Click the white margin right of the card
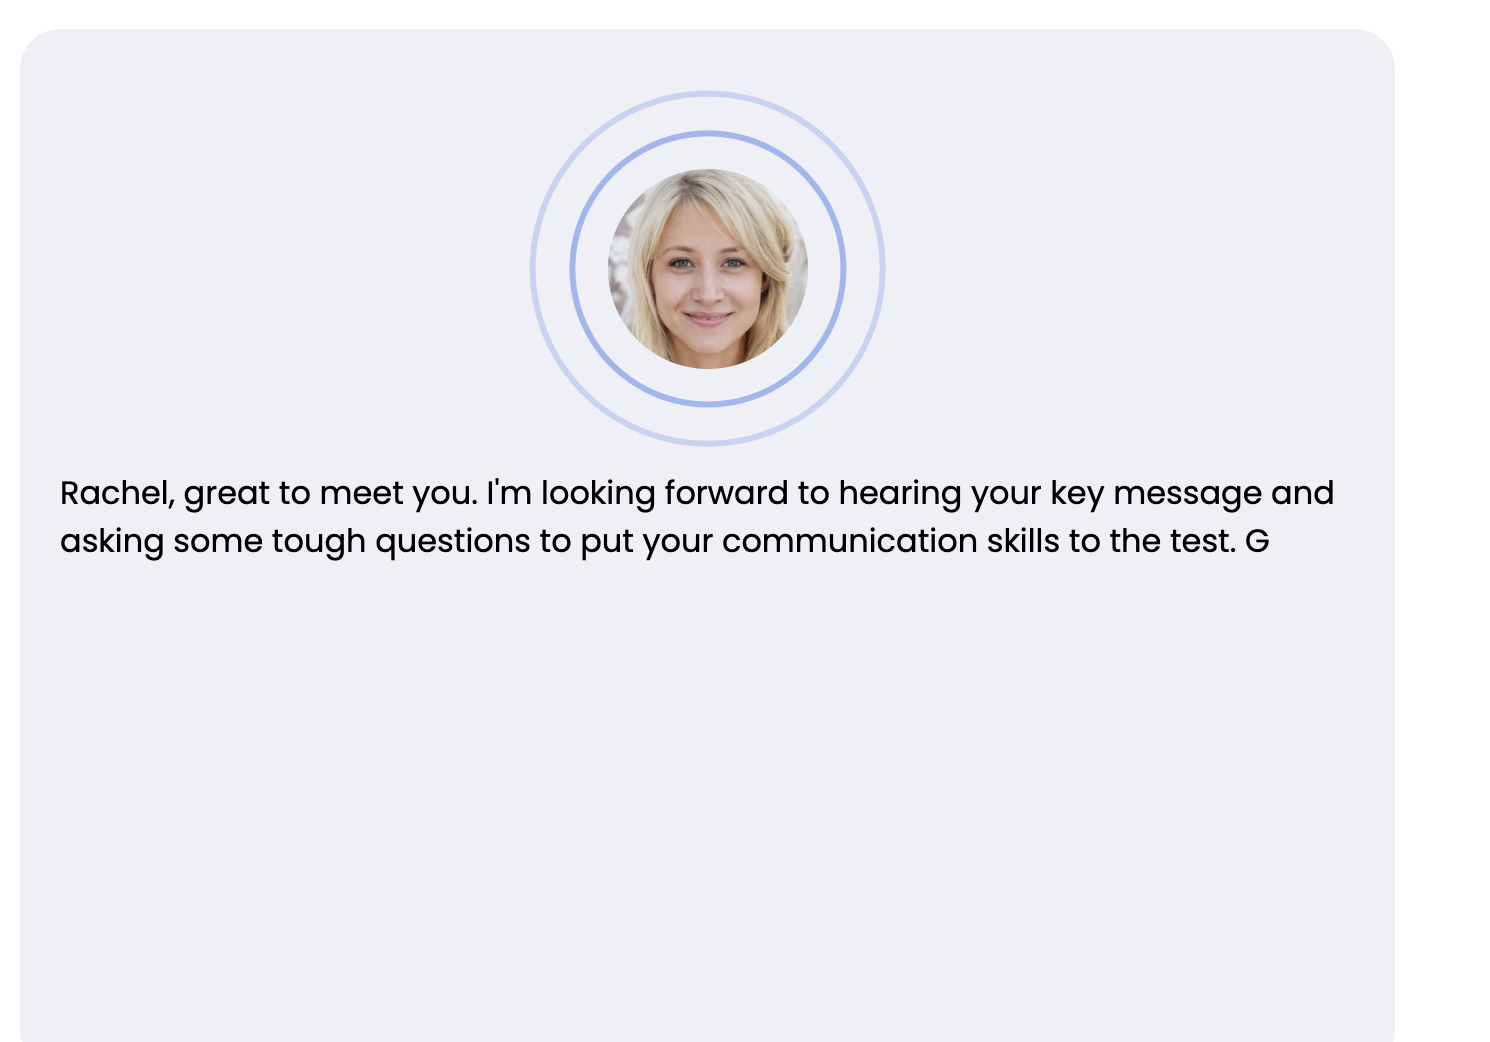This screenshot has width=1490, height=1042. coord(1442,520)
